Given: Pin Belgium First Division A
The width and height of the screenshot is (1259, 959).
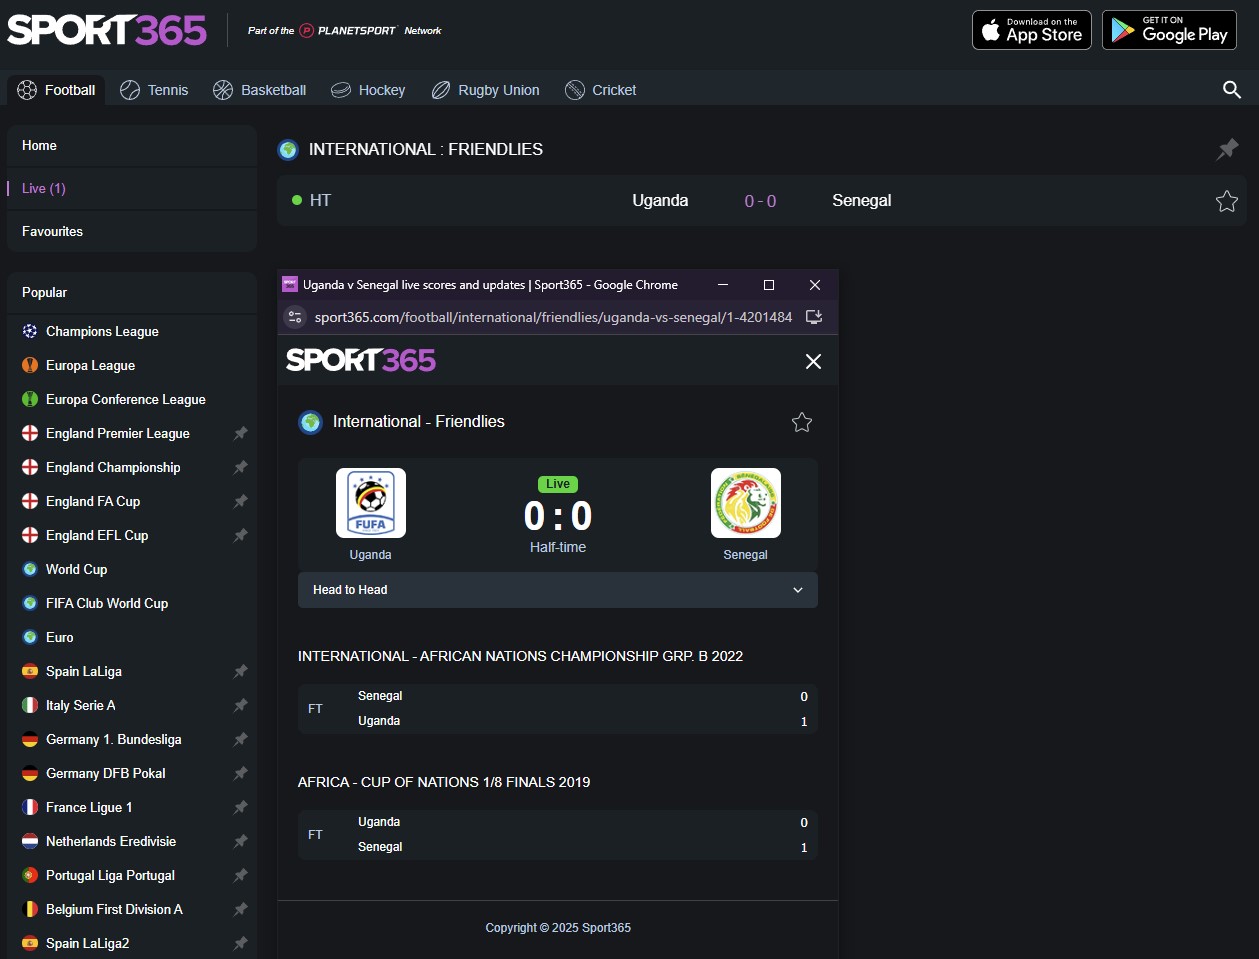Looking at the screenshot, I should (x=240, y=909).
